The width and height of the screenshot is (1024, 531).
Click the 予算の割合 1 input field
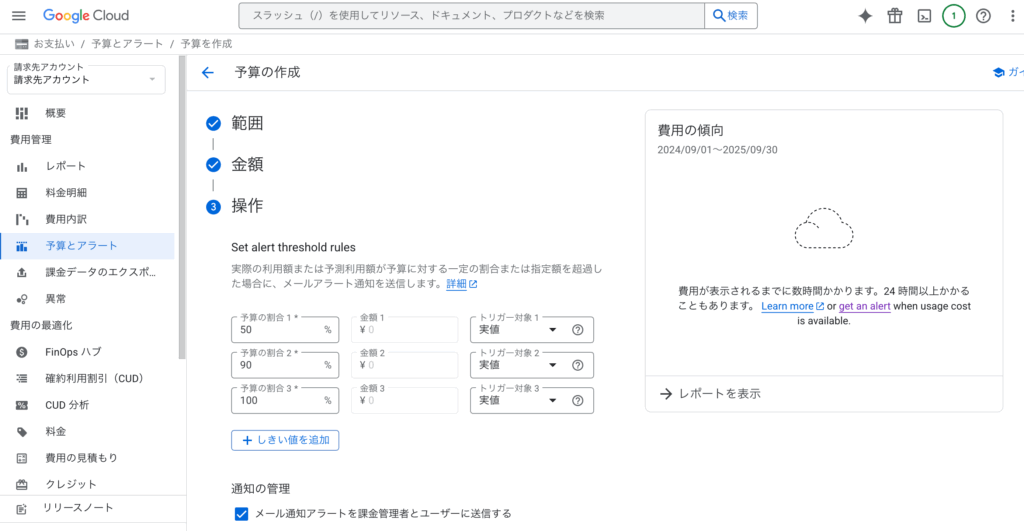coord(276,330)
